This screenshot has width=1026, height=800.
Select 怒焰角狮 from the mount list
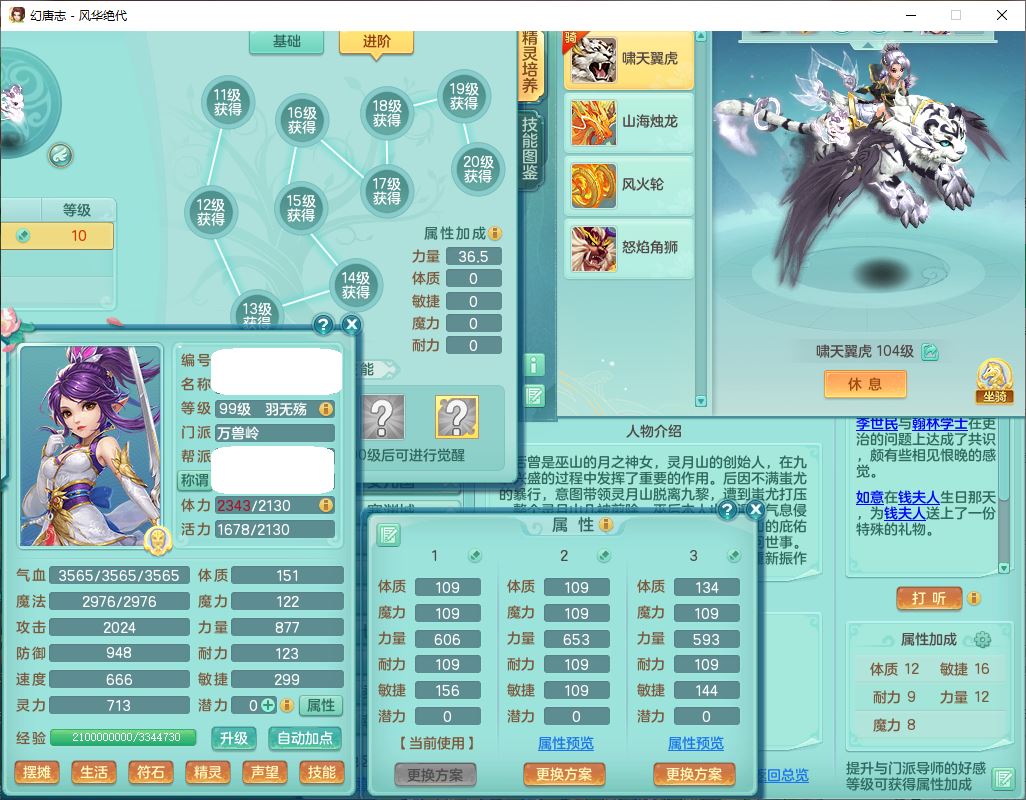pyautogui.click(x=629, y=248)
